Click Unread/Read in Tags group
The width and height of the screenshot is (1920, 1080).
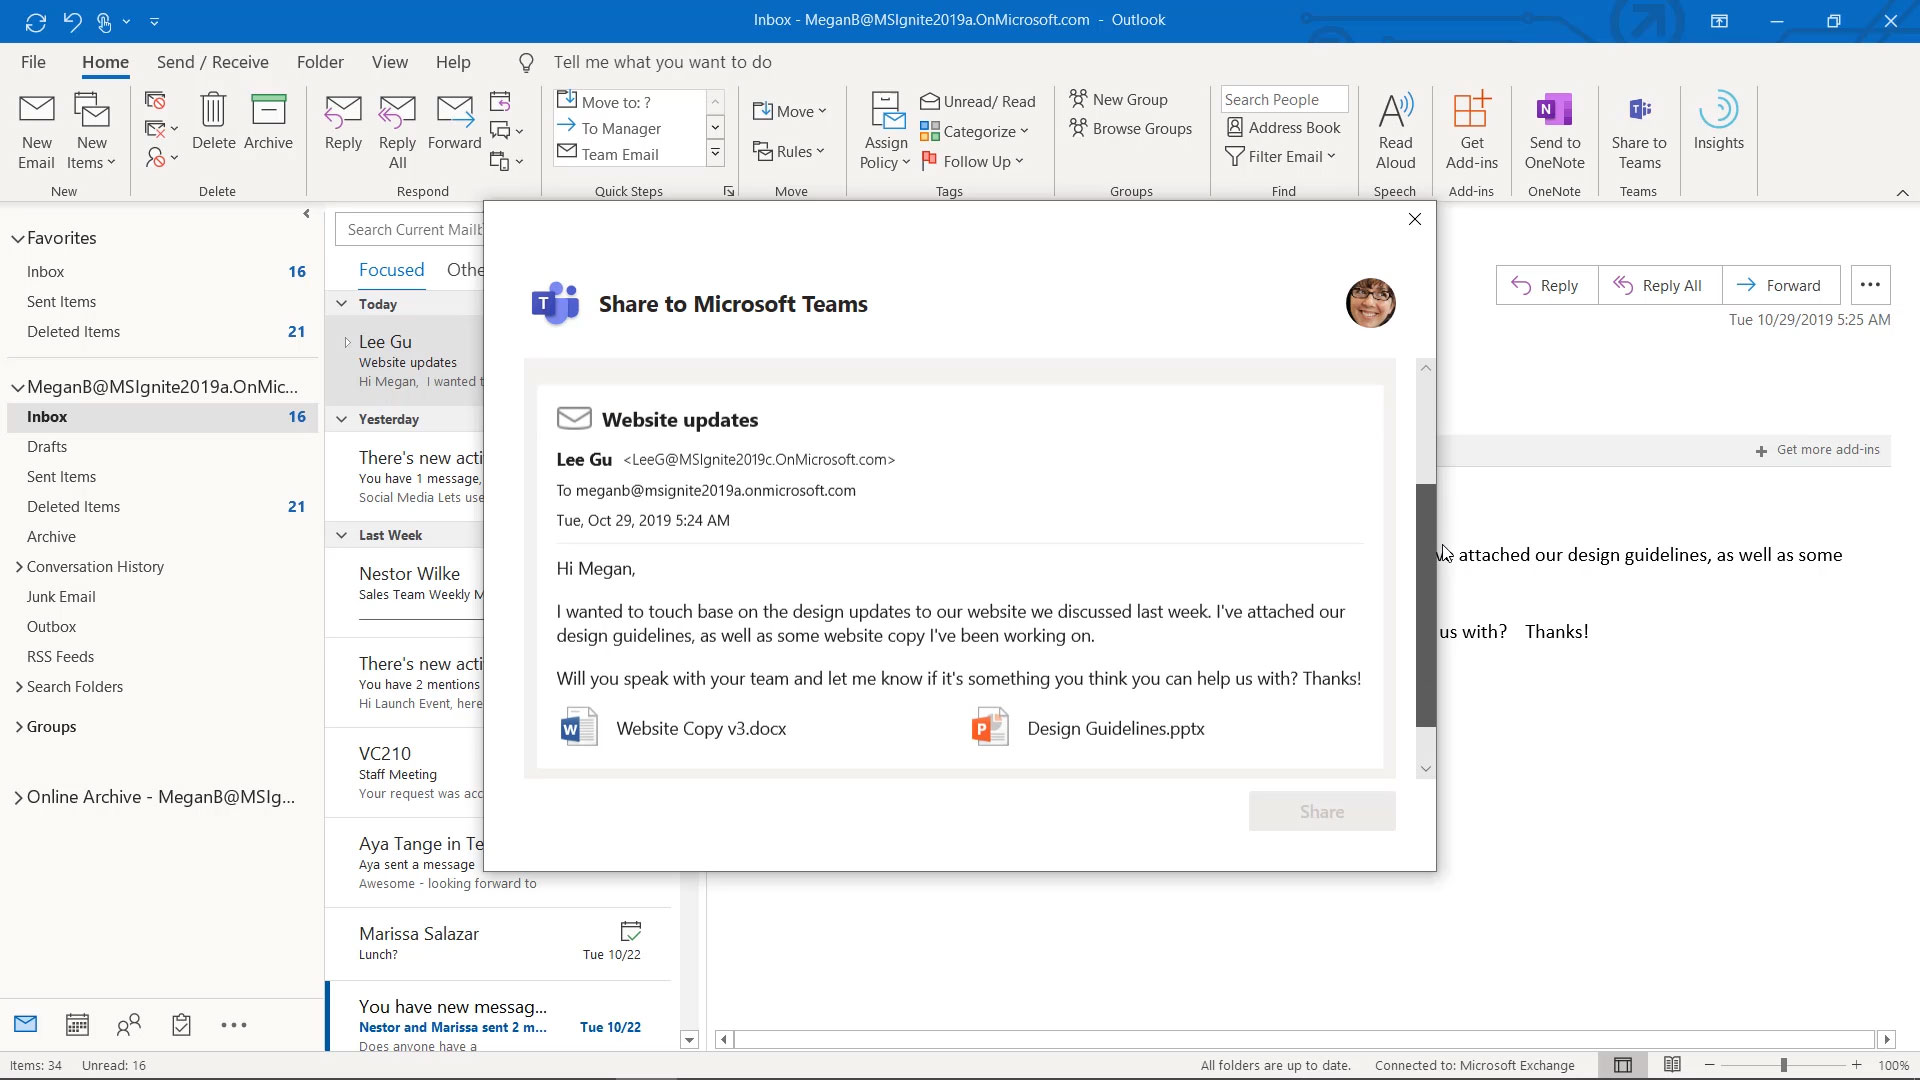pos(978,101)
